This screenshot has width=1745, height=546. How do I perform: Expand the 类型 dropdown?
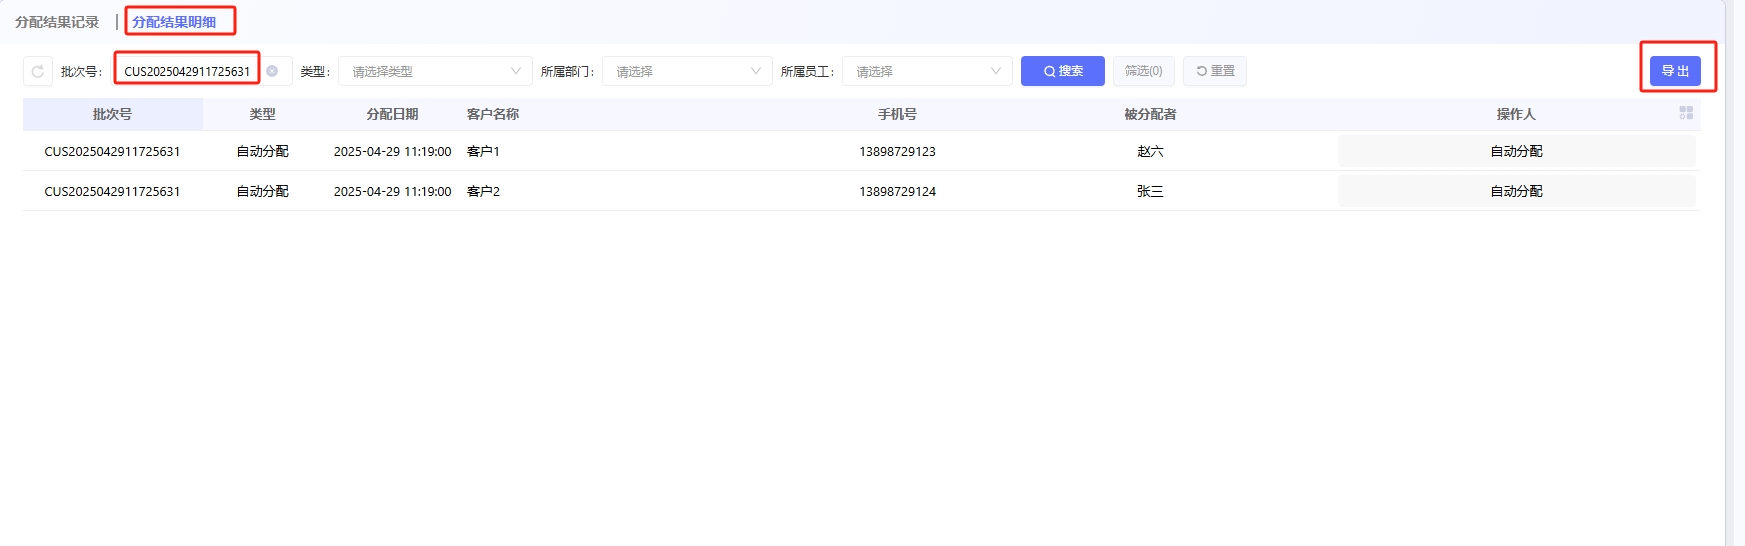(x=435, y=71)
